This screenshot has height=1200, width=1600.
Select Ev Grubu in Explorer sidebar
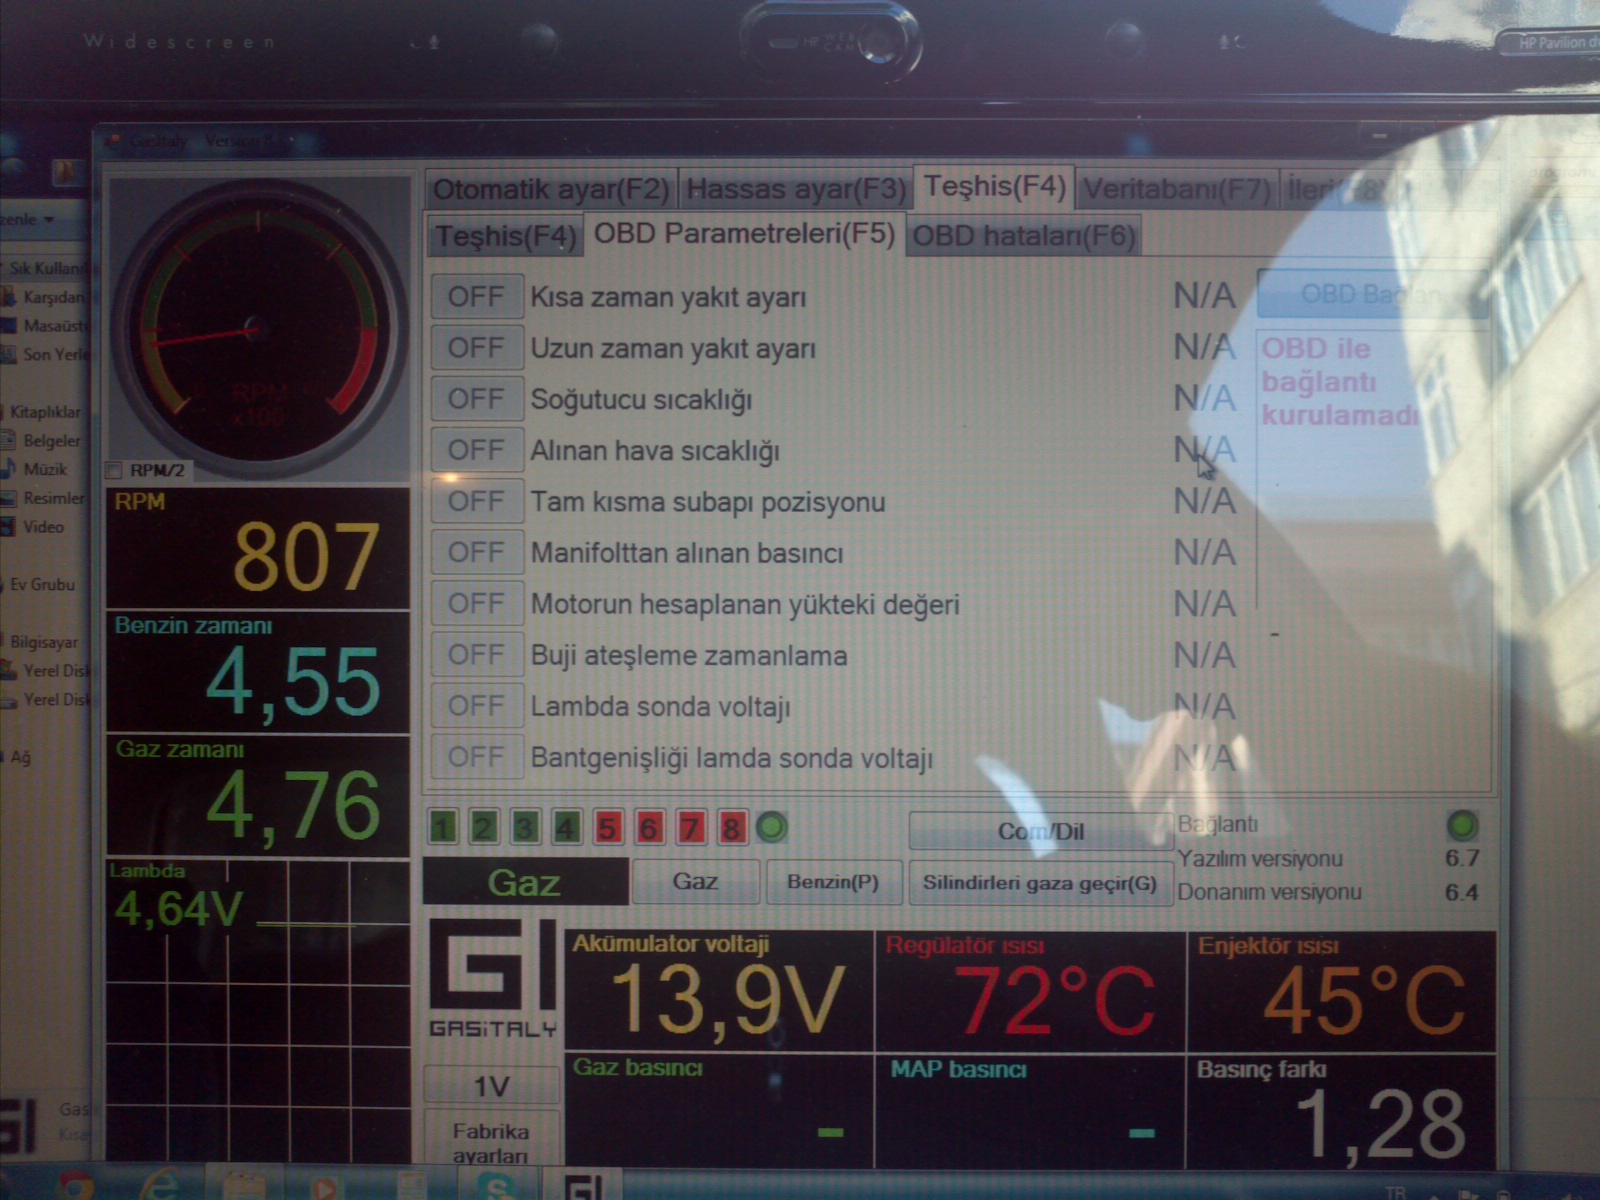tap(40, 585)
